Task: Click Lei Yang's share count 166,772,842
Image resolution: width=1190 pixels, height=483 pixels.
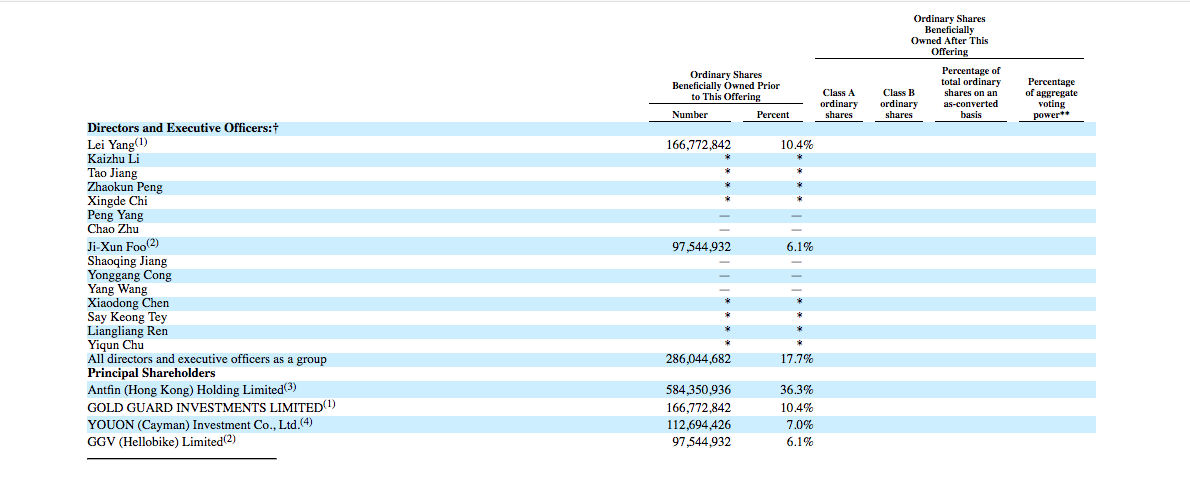Action: point(698,144)
